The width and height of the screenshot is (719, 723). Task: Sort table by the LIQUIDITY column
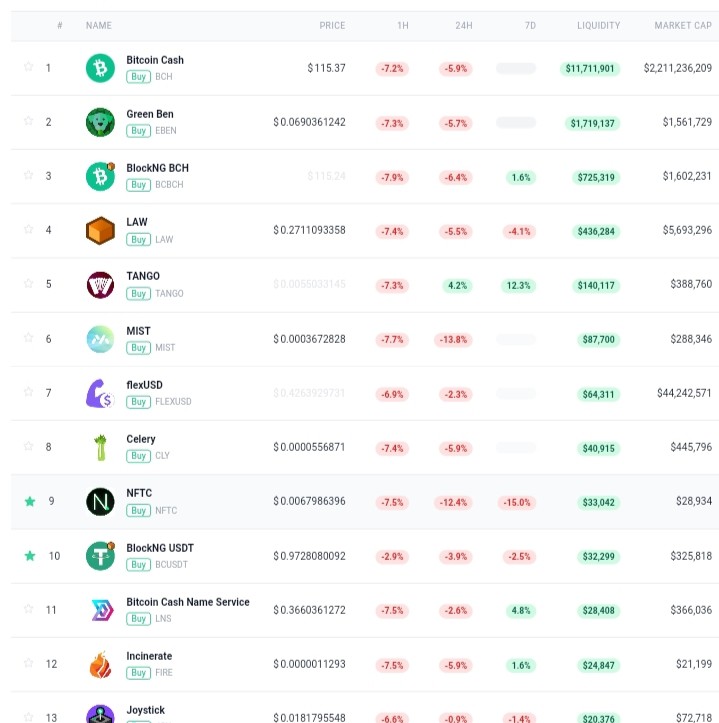tap(598, 26)
